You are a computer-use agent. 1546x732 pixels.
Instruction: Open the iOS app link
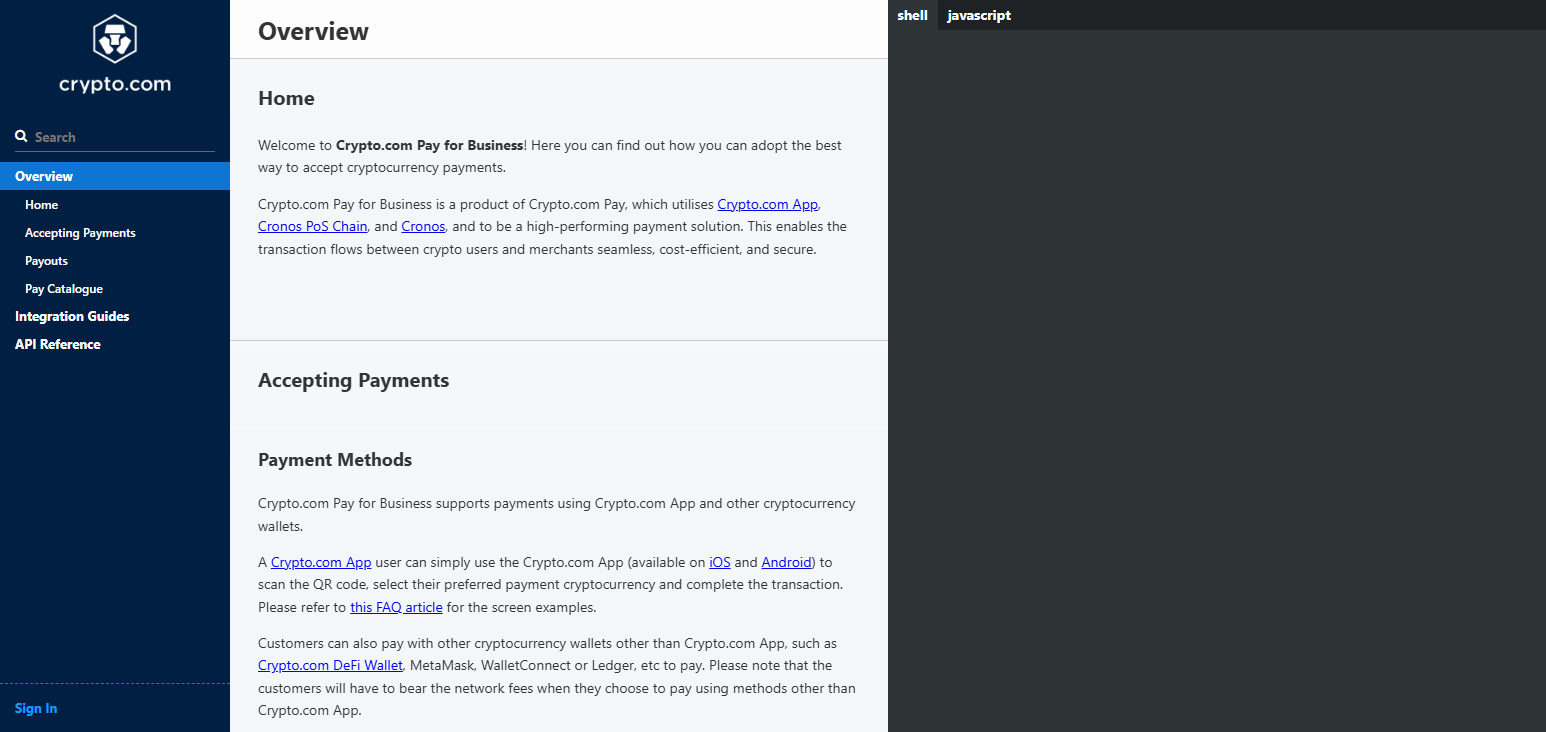[x=720, y=562]
